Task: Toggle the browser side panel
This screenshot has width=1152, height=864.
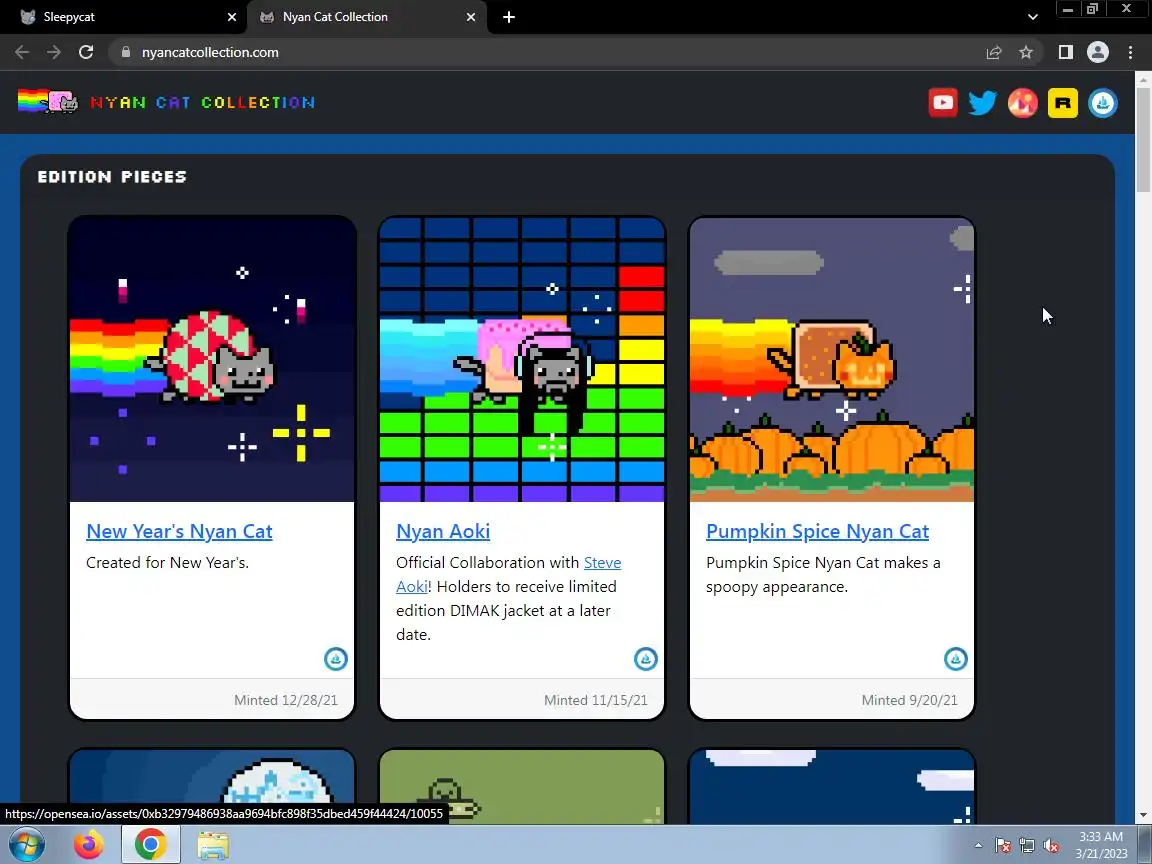Action: [x=1065, y=52]
